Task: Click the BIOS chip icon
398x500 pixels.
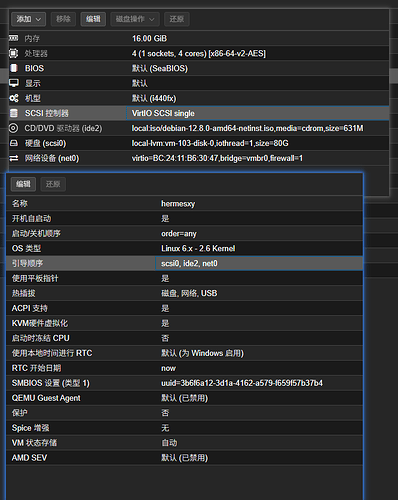Action: pos(14,68)
